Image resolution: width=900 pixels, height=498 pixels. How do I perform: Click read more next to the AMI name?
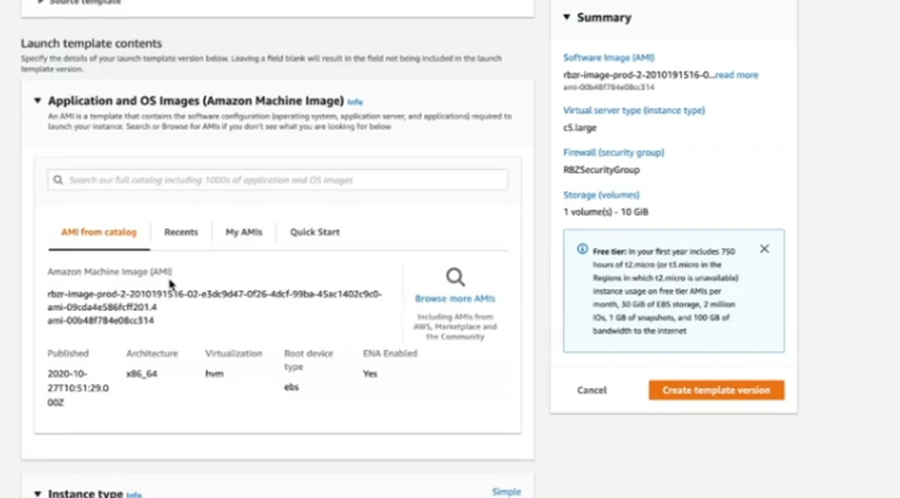(x=737, y=75)
